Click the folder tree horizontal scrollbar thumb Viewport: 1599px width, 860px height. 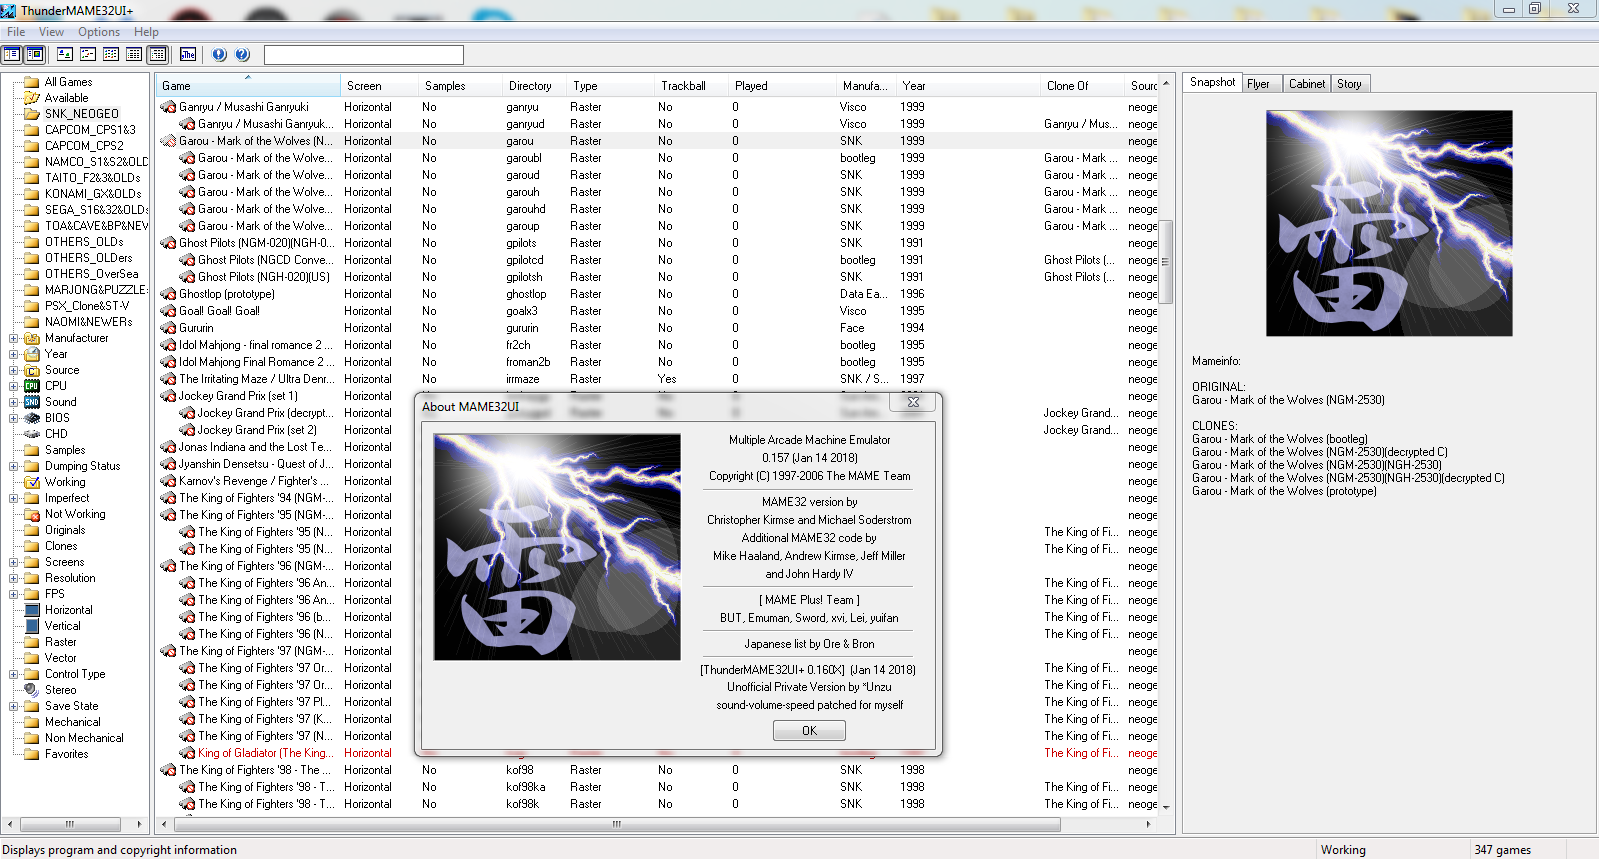pyautogui.click(x=70, y=824)
